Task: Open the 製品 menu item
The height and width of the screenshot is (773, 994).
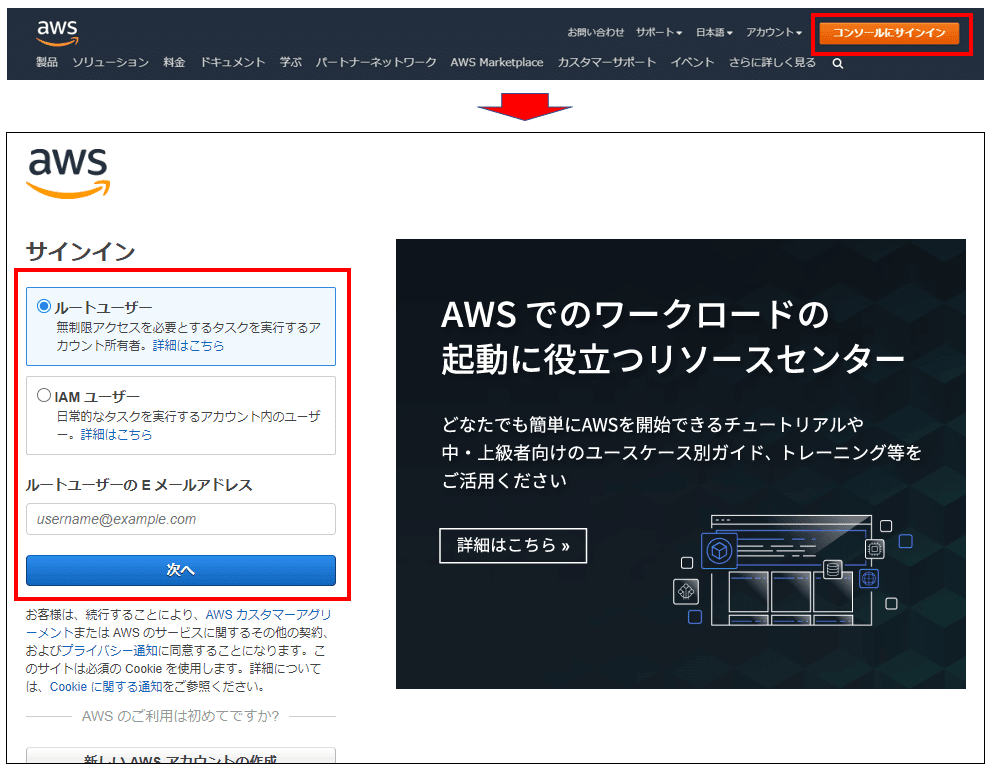Action: (47, 62)
